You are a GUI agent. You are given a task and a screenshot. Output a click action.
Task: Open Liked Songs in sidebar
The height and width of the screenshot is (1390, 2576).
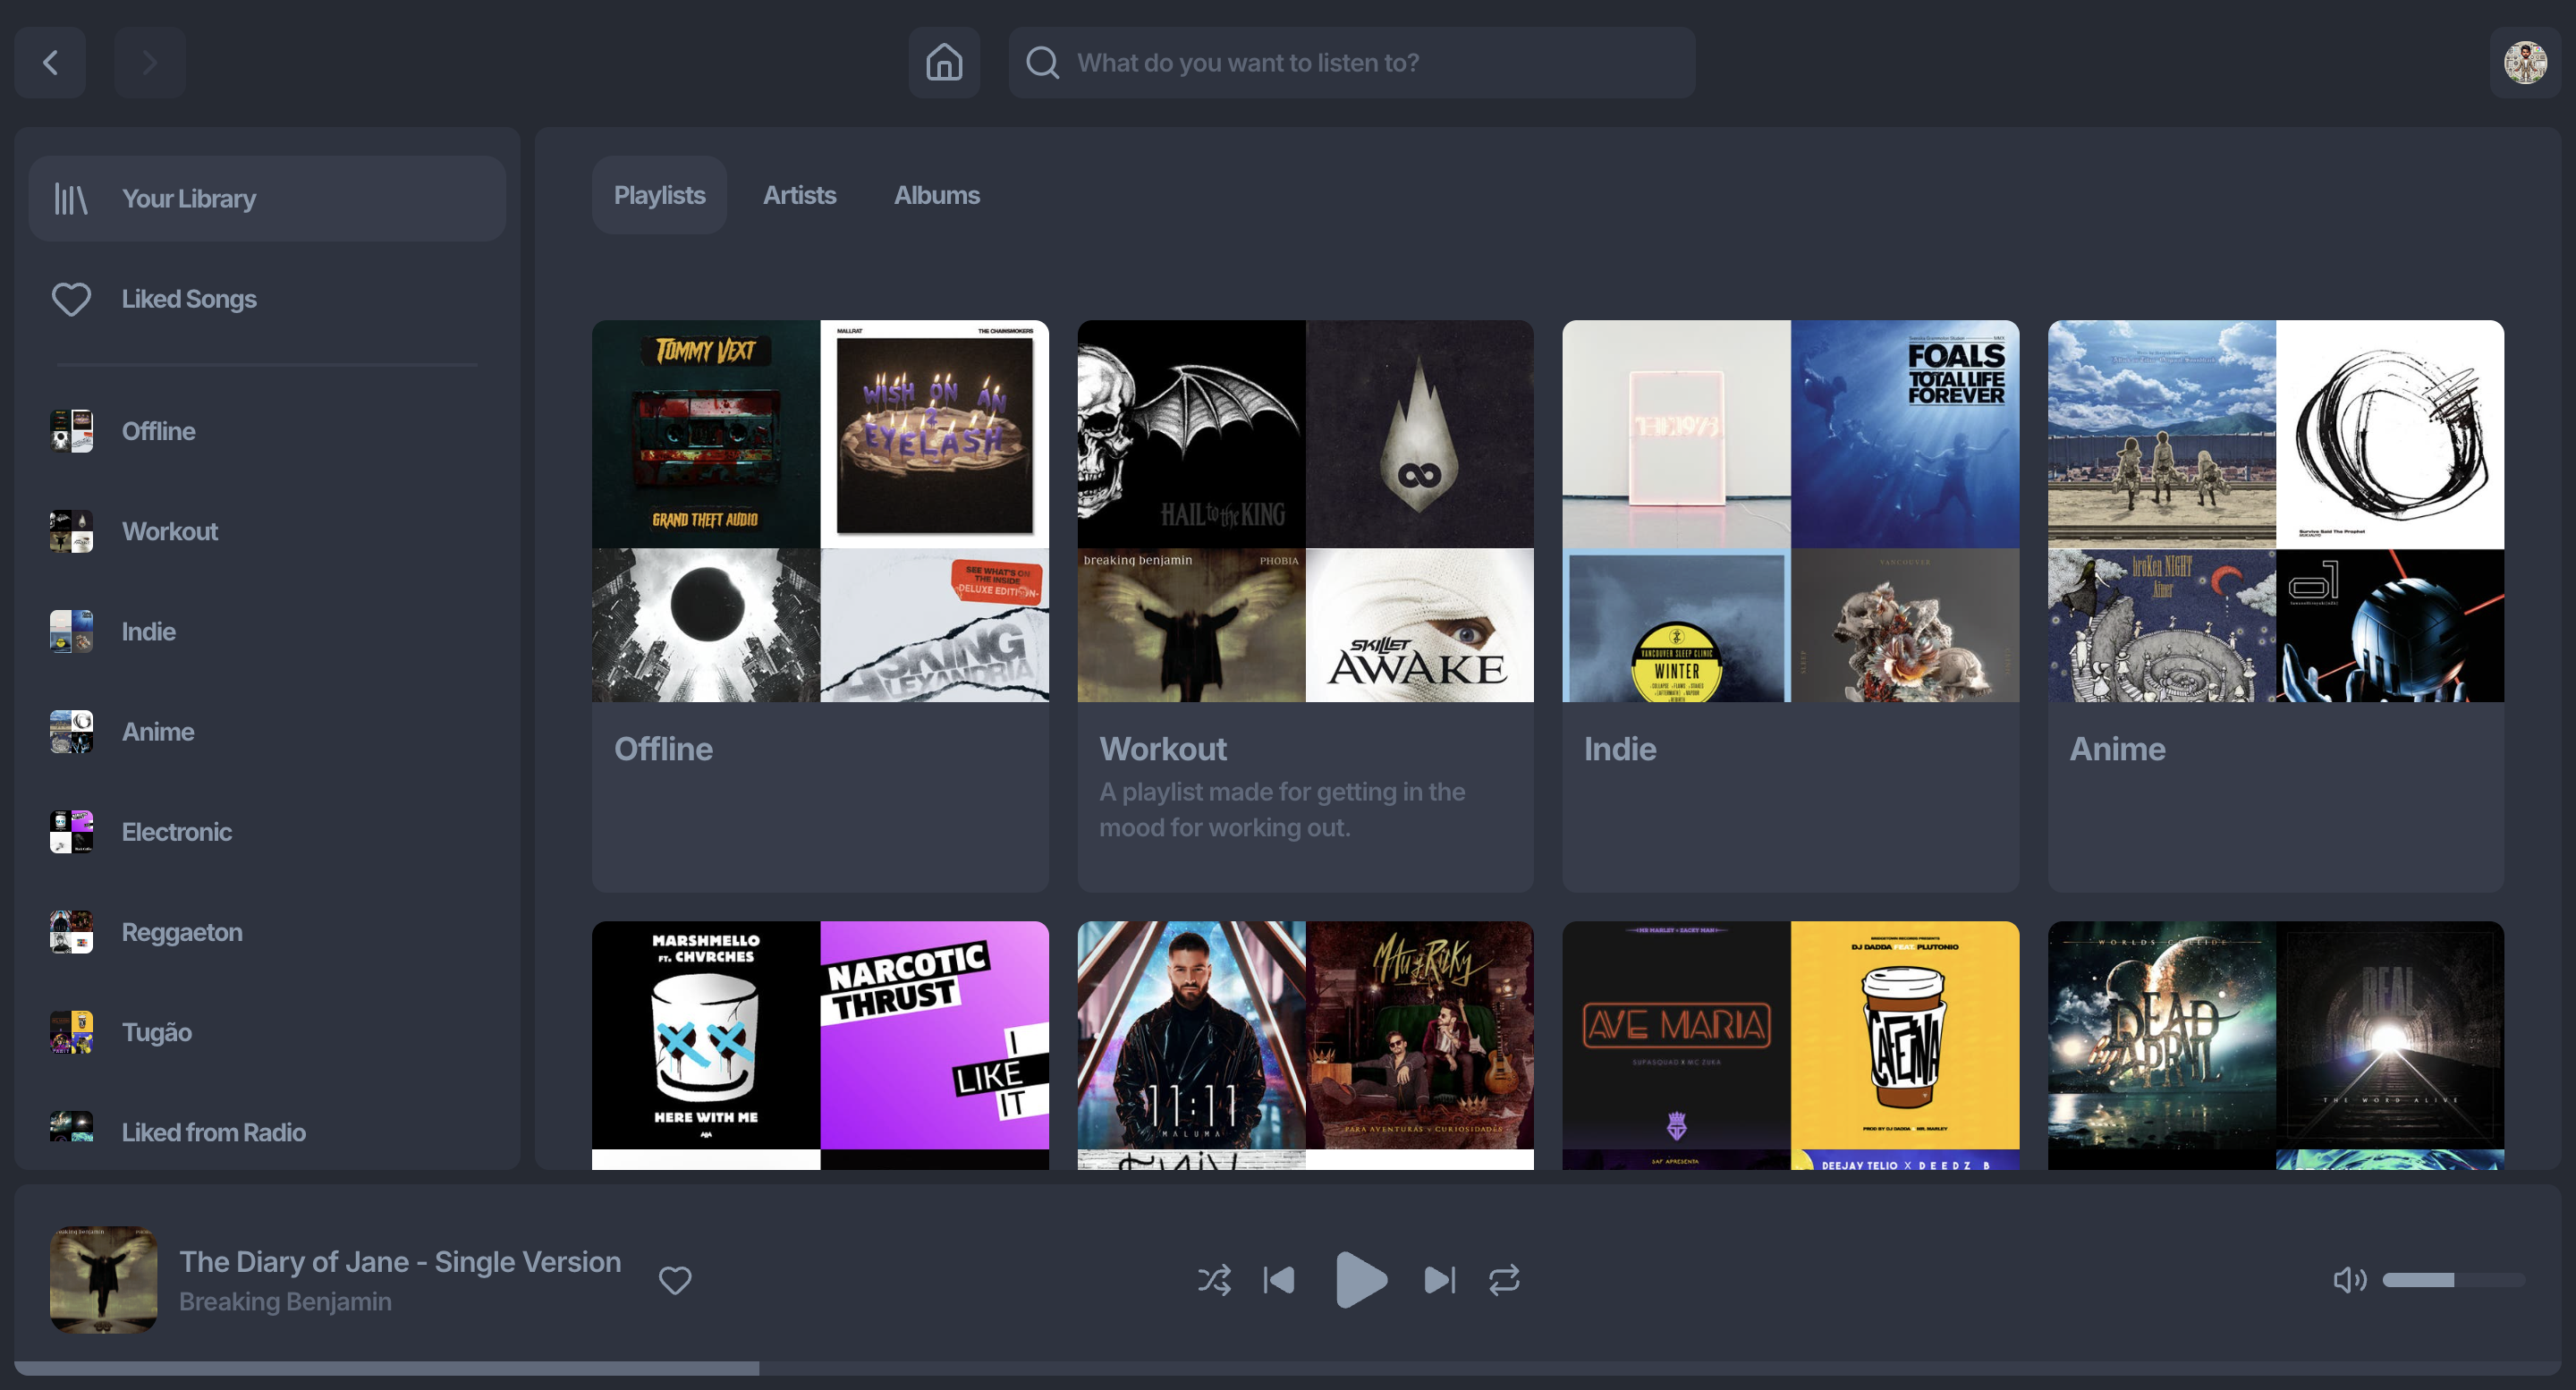[188, 299]
